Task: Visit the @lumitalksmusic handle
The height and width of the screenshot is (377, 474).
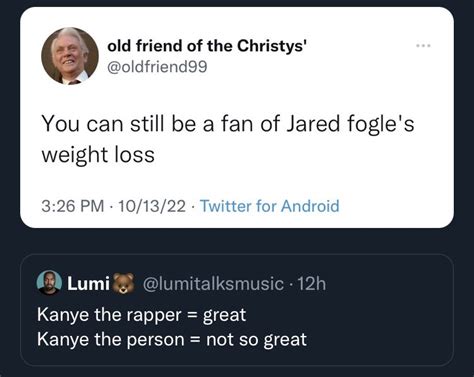Action: (213, 284)
